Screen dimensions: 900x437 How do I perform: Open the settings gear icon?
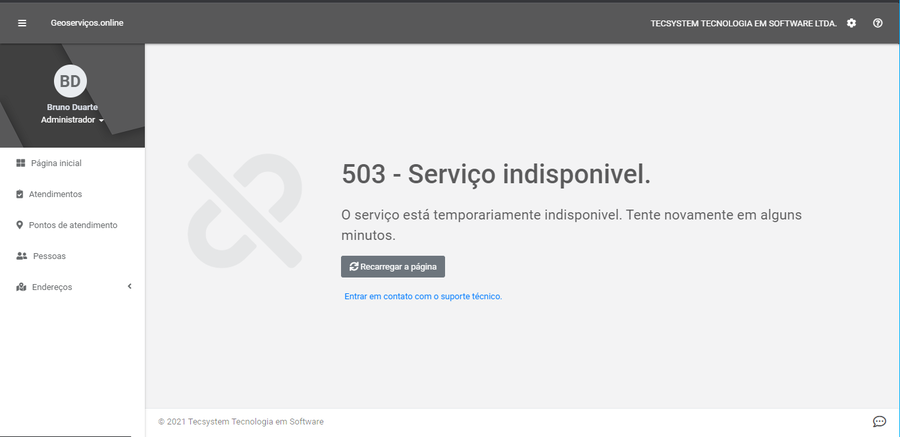pyautogui.click(x=851, y=23)
